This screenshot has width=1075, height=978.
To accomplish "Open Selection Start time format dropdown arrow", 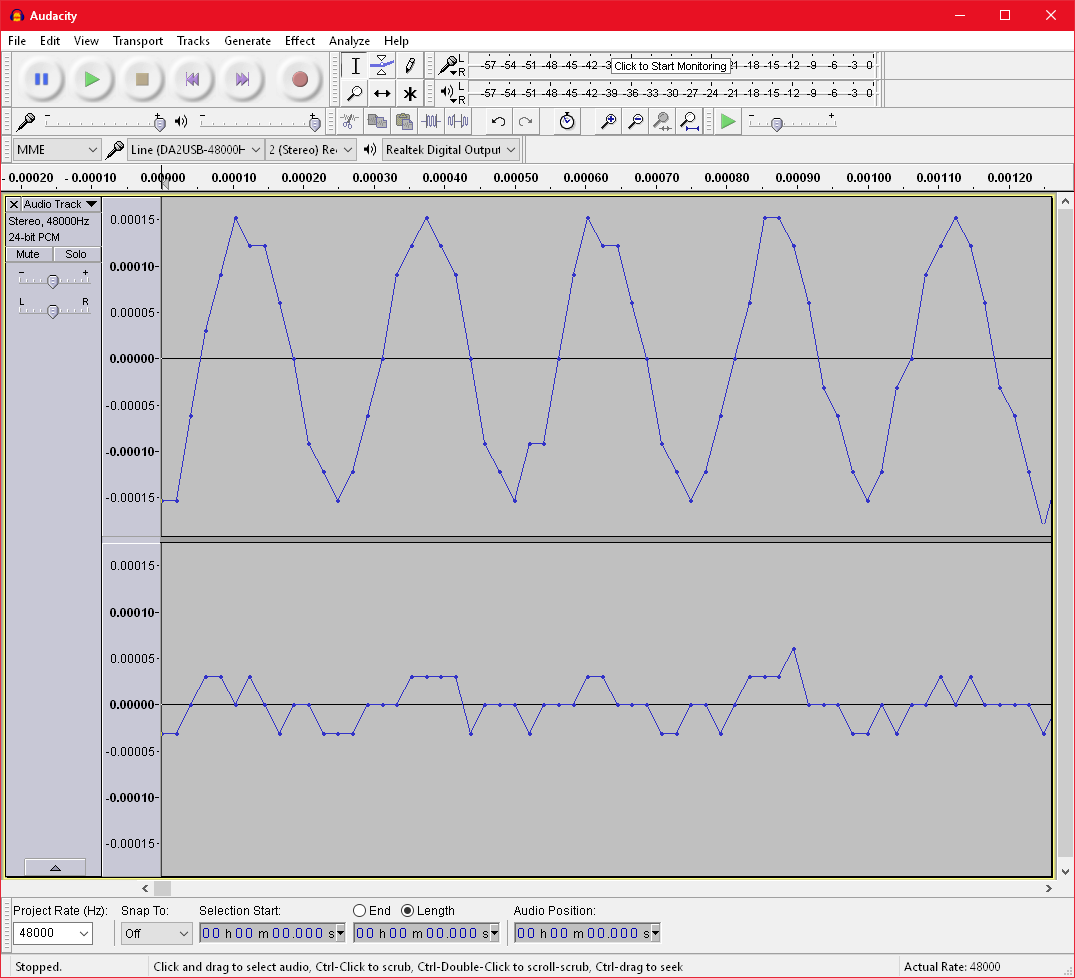I will pos(340,933).
